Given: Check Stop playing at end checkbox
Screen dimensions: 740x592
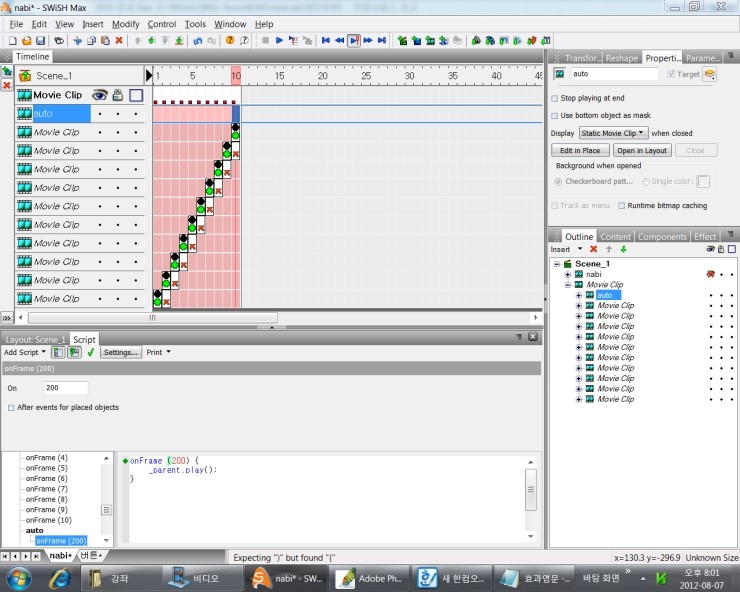Looking at the screenshot, I should point(555,98).
